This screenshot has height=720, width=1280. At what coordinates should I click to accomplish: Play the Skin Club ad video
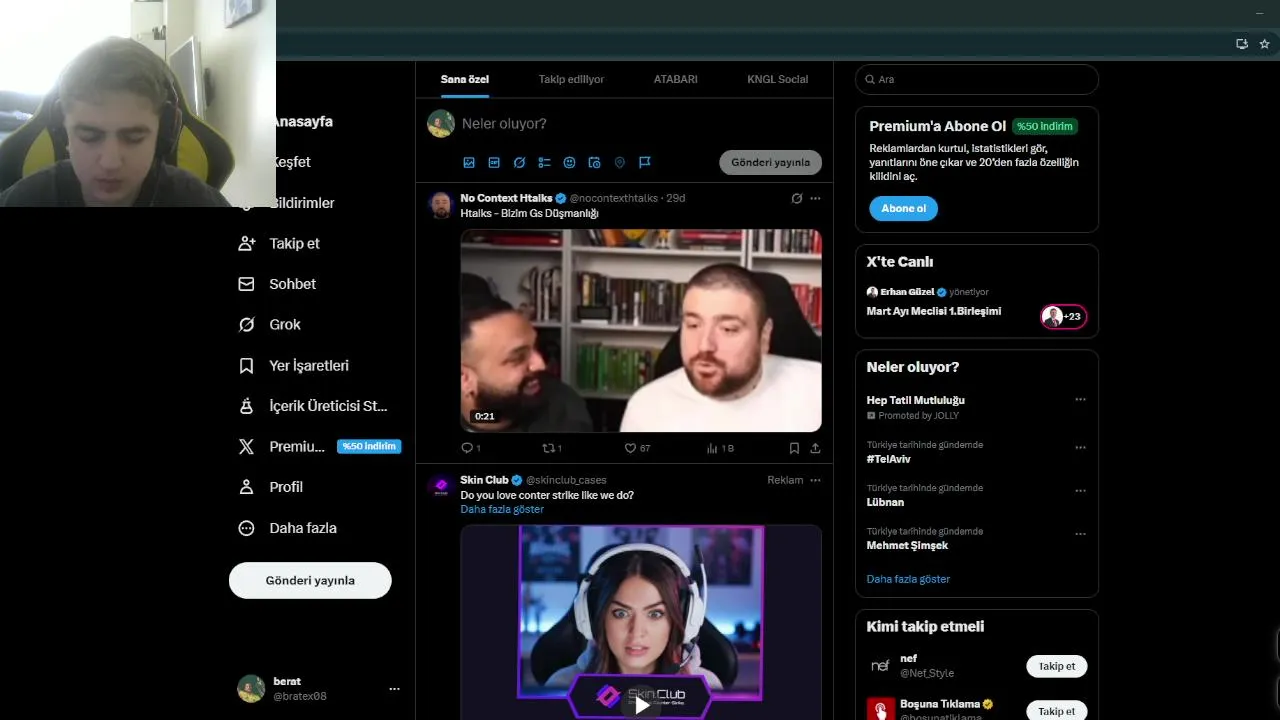pos(641,705)
